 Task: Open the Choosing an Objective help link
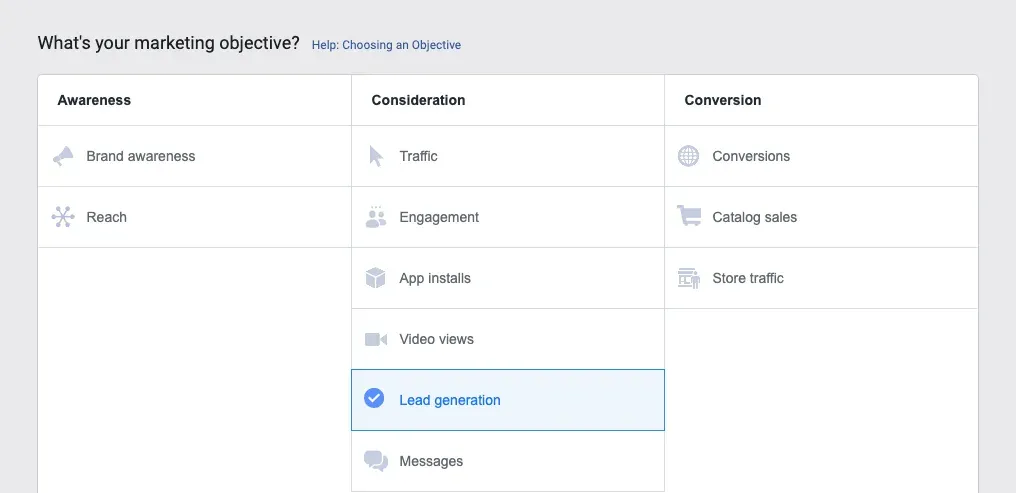[386, 45]
